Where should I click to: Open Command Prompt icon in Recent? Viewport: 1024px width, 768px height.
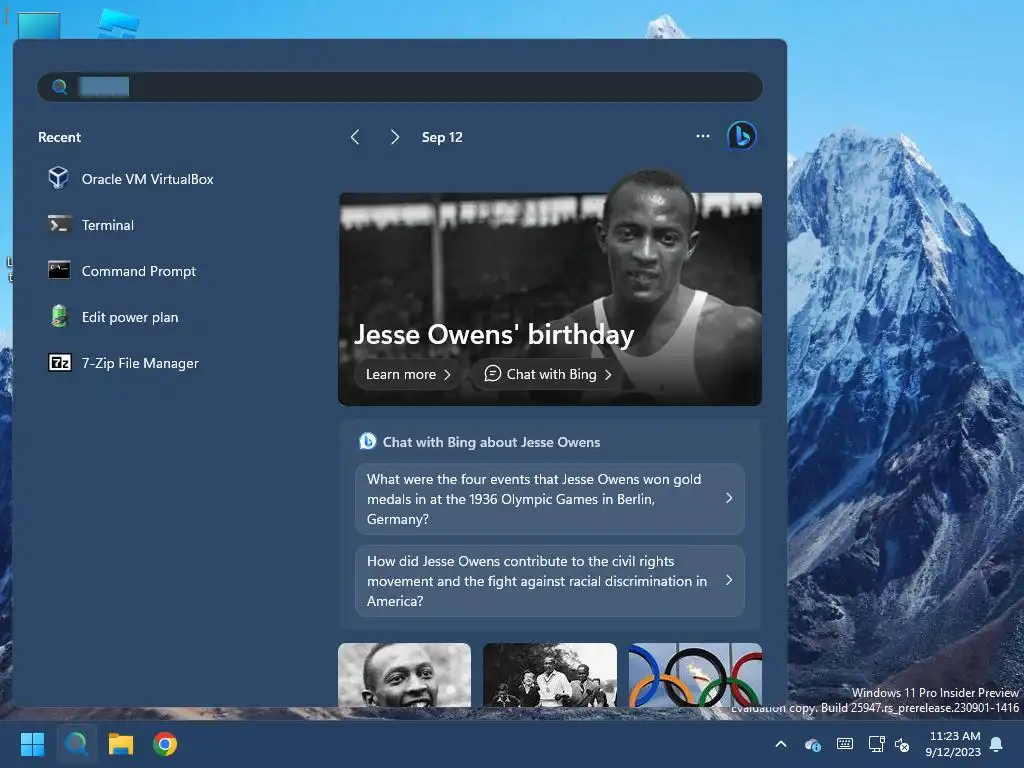[59, 270]
